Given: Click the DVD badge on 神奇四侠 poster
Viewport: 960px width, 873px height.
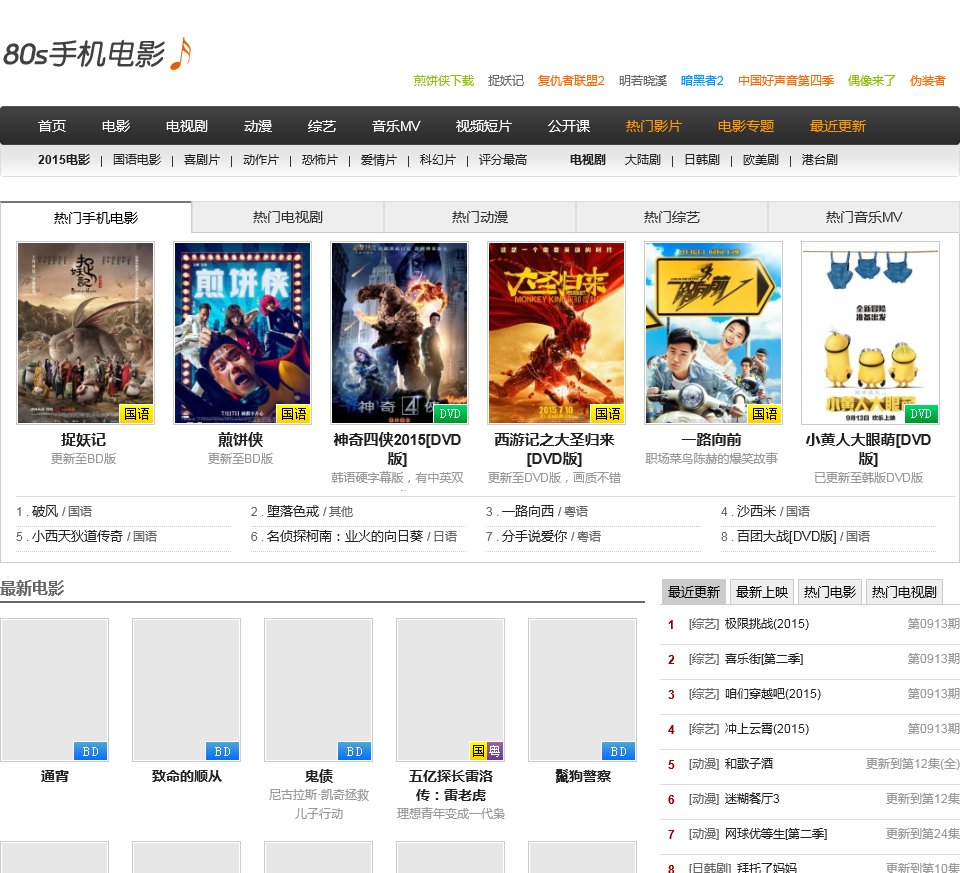Looking at the screenshot, I should pos(450,414).
